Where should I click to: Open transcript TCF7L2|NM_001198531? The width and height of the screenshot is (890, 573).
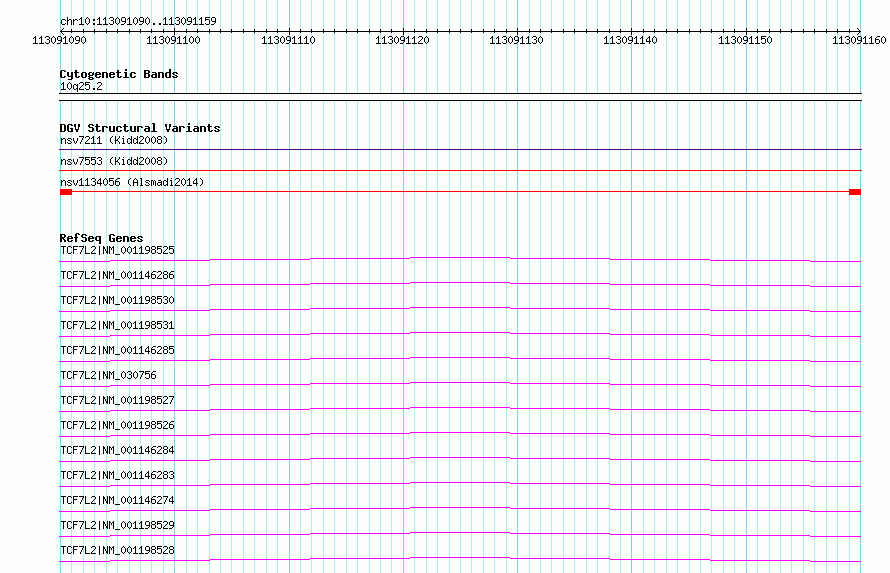117,325
